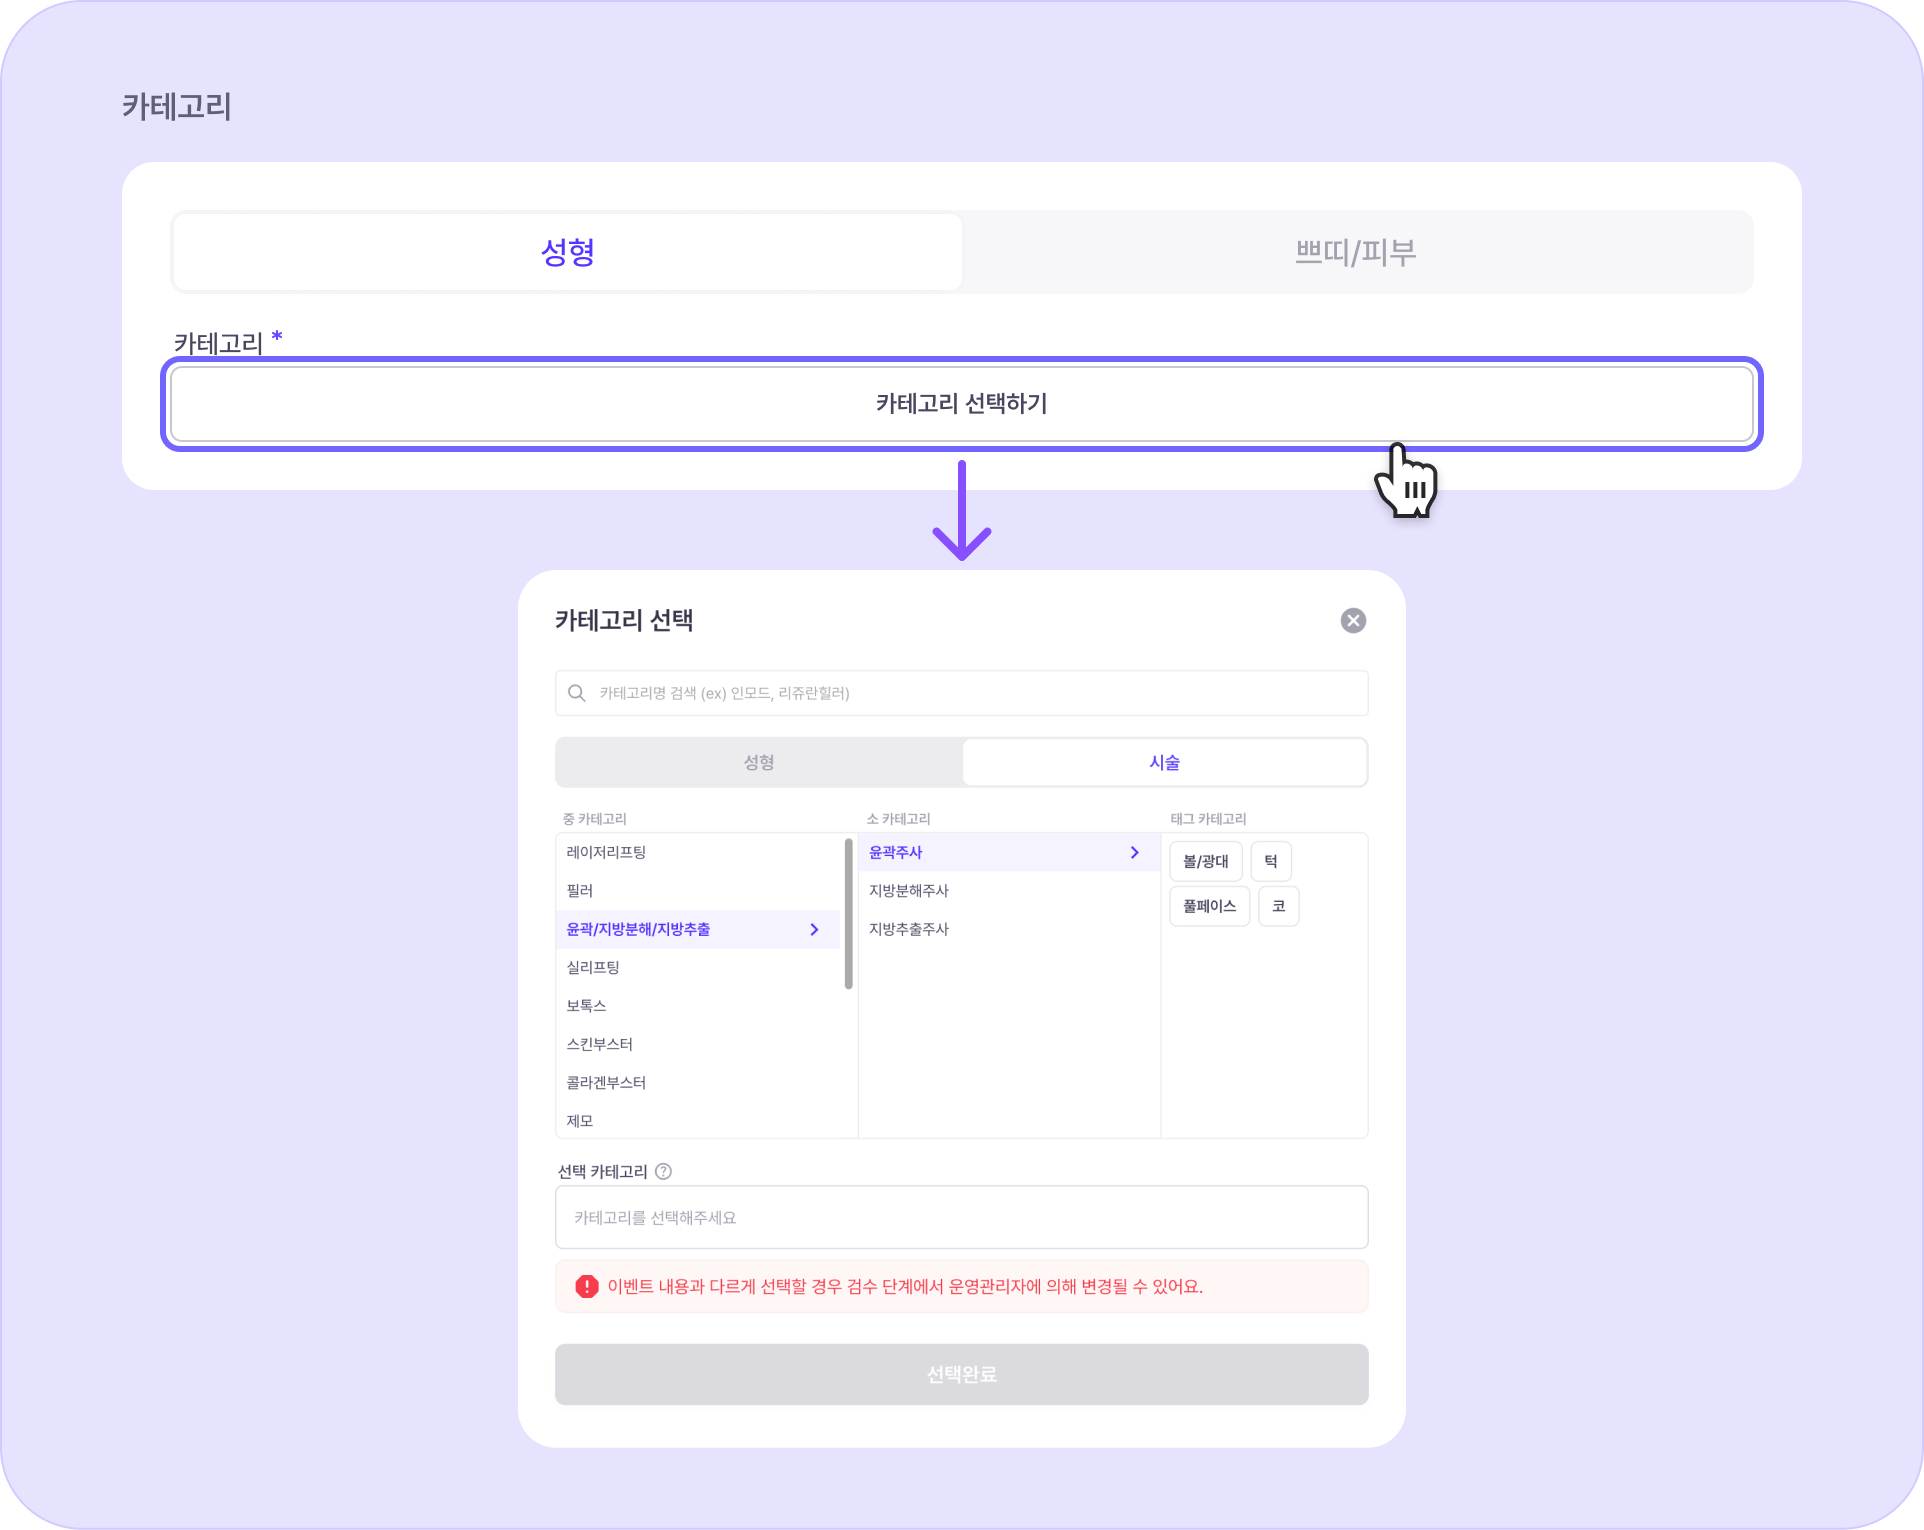Expand the 윤곽/지방분해/지방추출 chevron arrow
The image size is (1924, 1530).
814,929
